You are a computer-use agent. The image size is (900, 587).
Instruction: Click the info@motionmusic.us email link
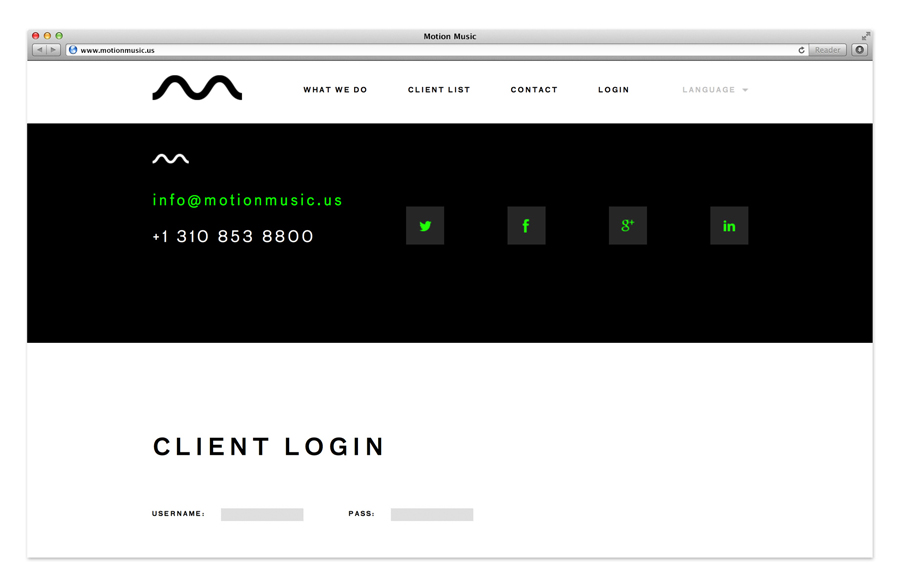coord(247,200)
